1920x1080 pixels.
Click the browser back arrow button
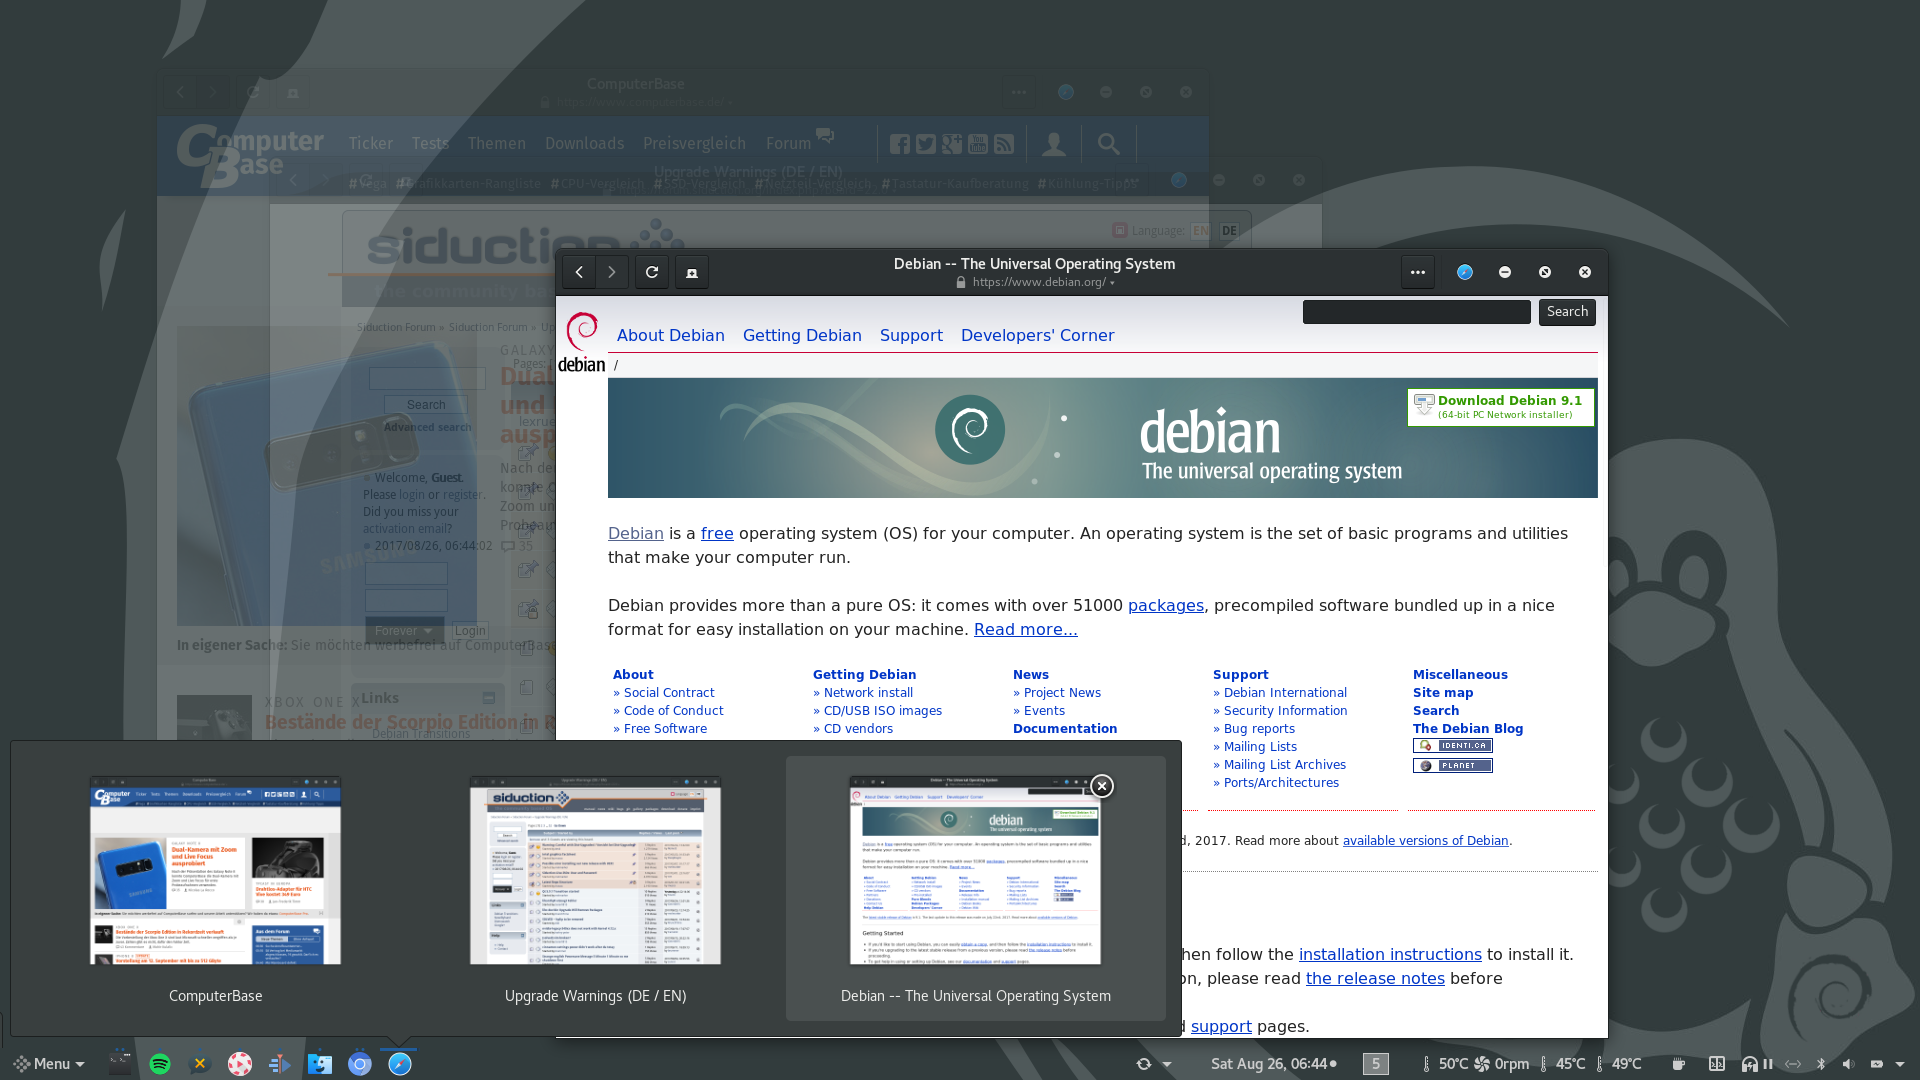579,272
